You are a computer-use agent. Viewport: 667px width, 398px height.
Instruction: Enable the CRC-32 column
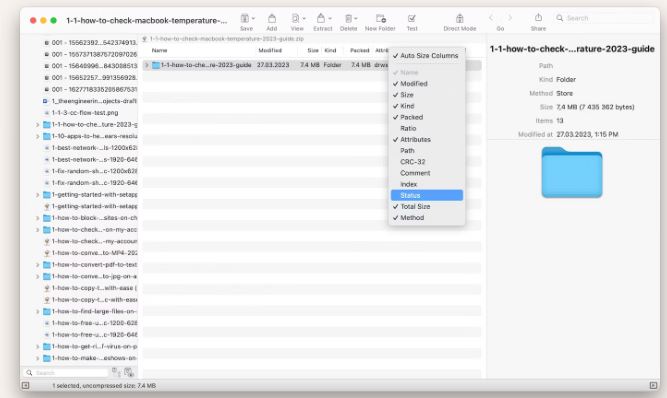[x=427, y=162]
